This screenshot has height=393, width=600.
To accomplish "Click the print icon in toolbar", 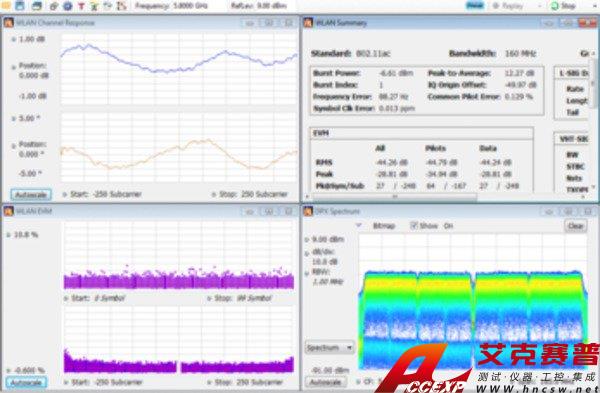I will tap(36, 5).
